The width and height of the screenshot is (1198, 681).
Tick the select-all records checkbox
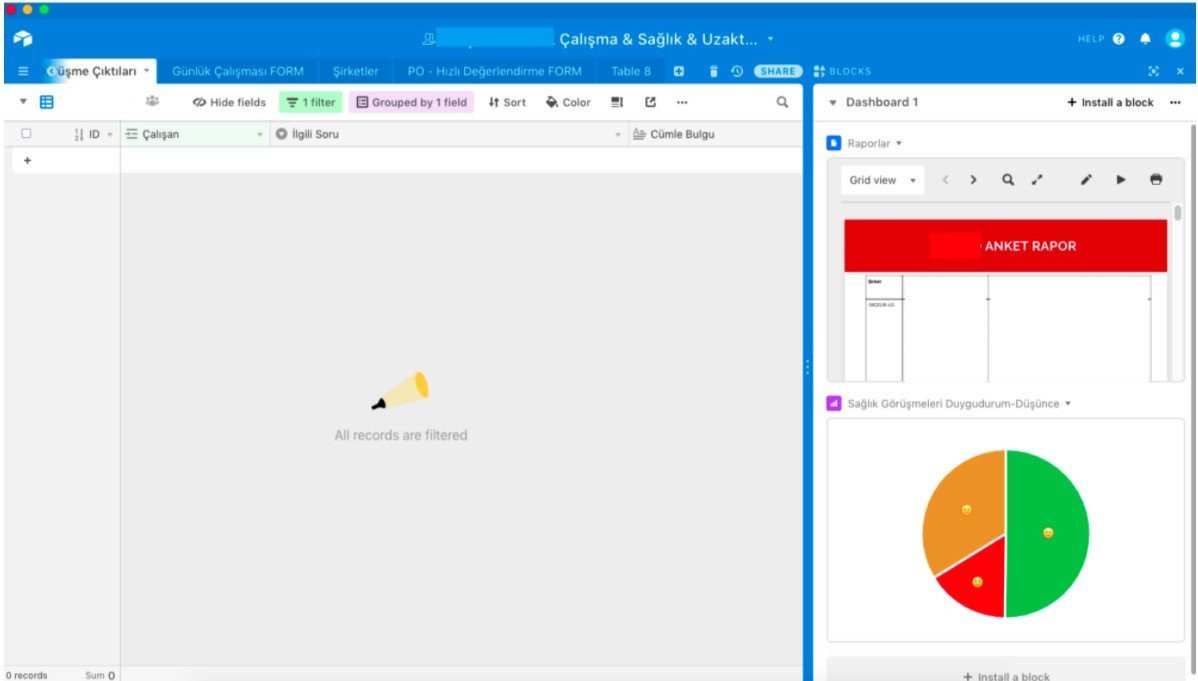(x=26, y=134)
